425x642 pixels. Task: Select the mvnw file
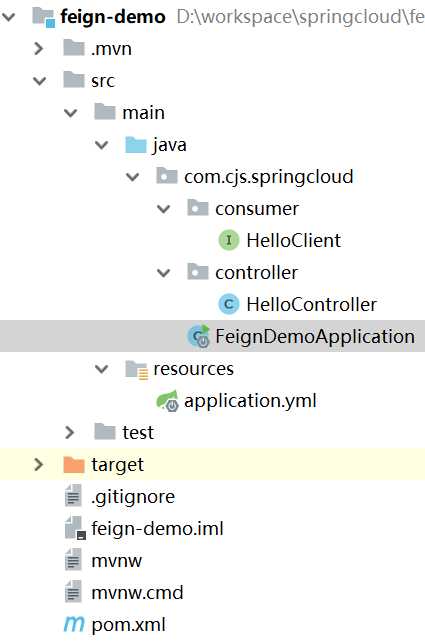[x=116, y=561]
